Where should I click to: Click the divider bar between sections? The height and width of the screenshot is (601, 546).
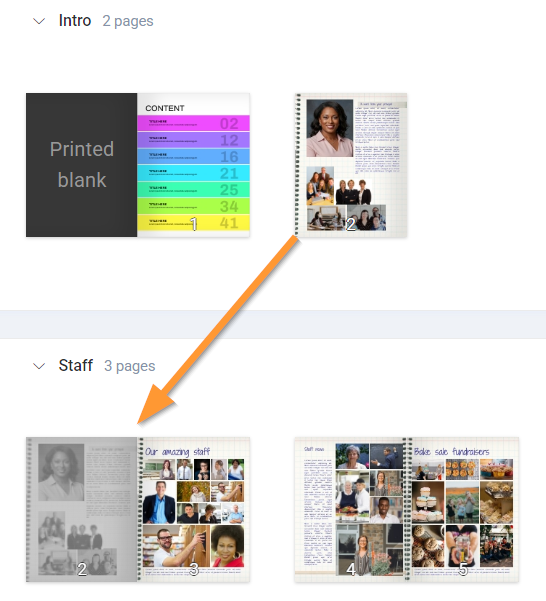pos(273,324)
